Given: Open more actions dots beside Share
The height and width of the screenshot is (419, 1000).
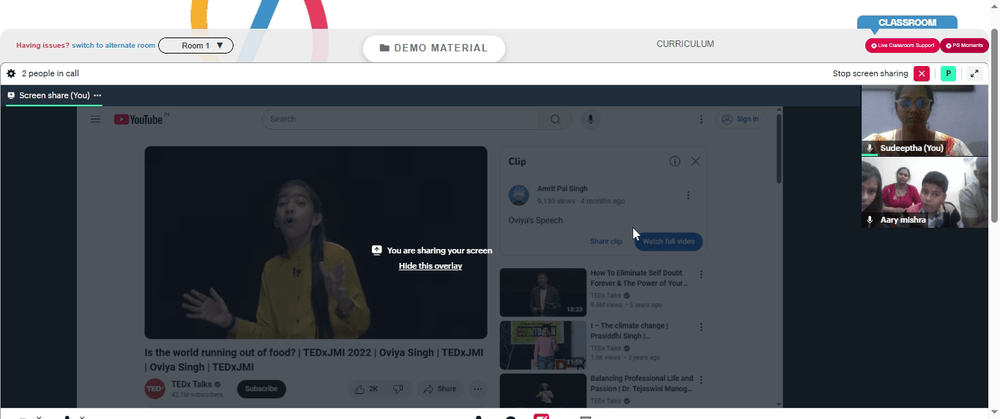Looking at the screenshot, I should pos(478,389).
